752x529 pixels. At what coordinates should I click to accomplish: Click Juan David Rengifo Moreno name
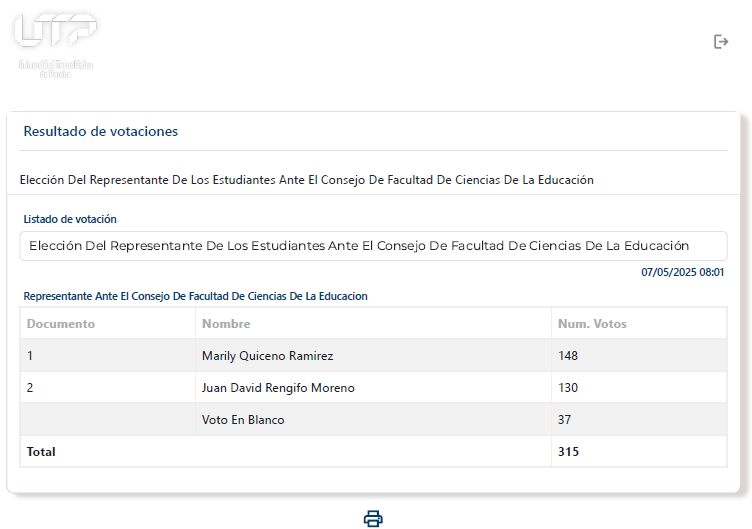pos(278,388)
